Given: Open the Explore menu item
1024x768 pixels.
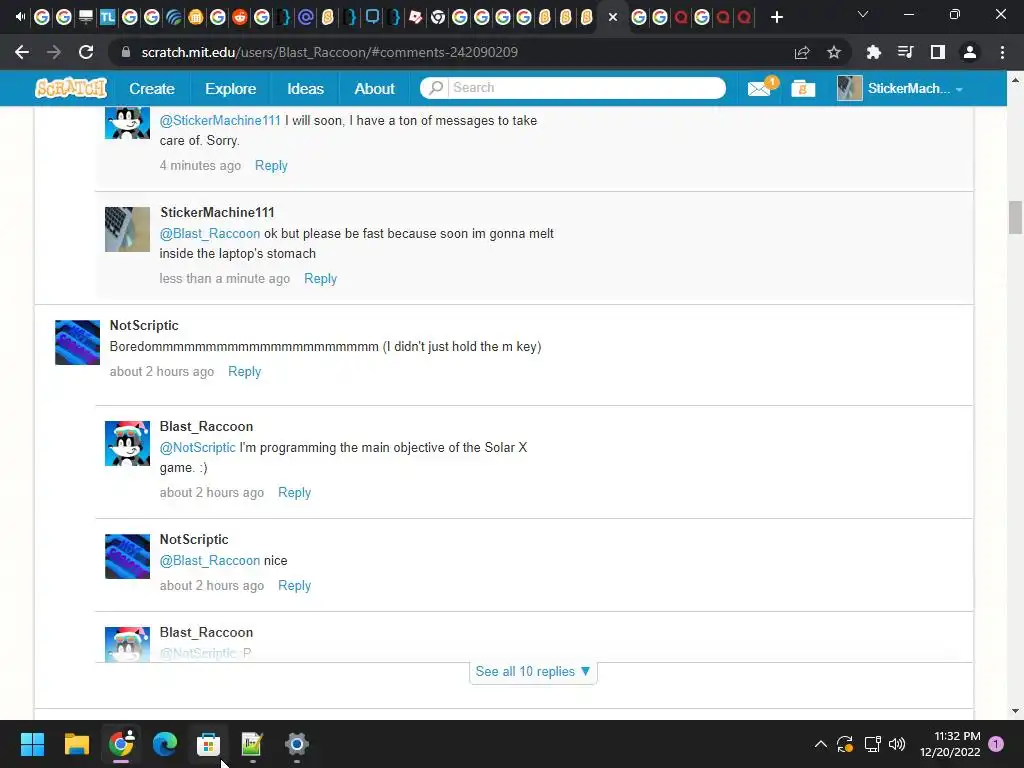Looking at the screenshot, I should coord(231,88).
